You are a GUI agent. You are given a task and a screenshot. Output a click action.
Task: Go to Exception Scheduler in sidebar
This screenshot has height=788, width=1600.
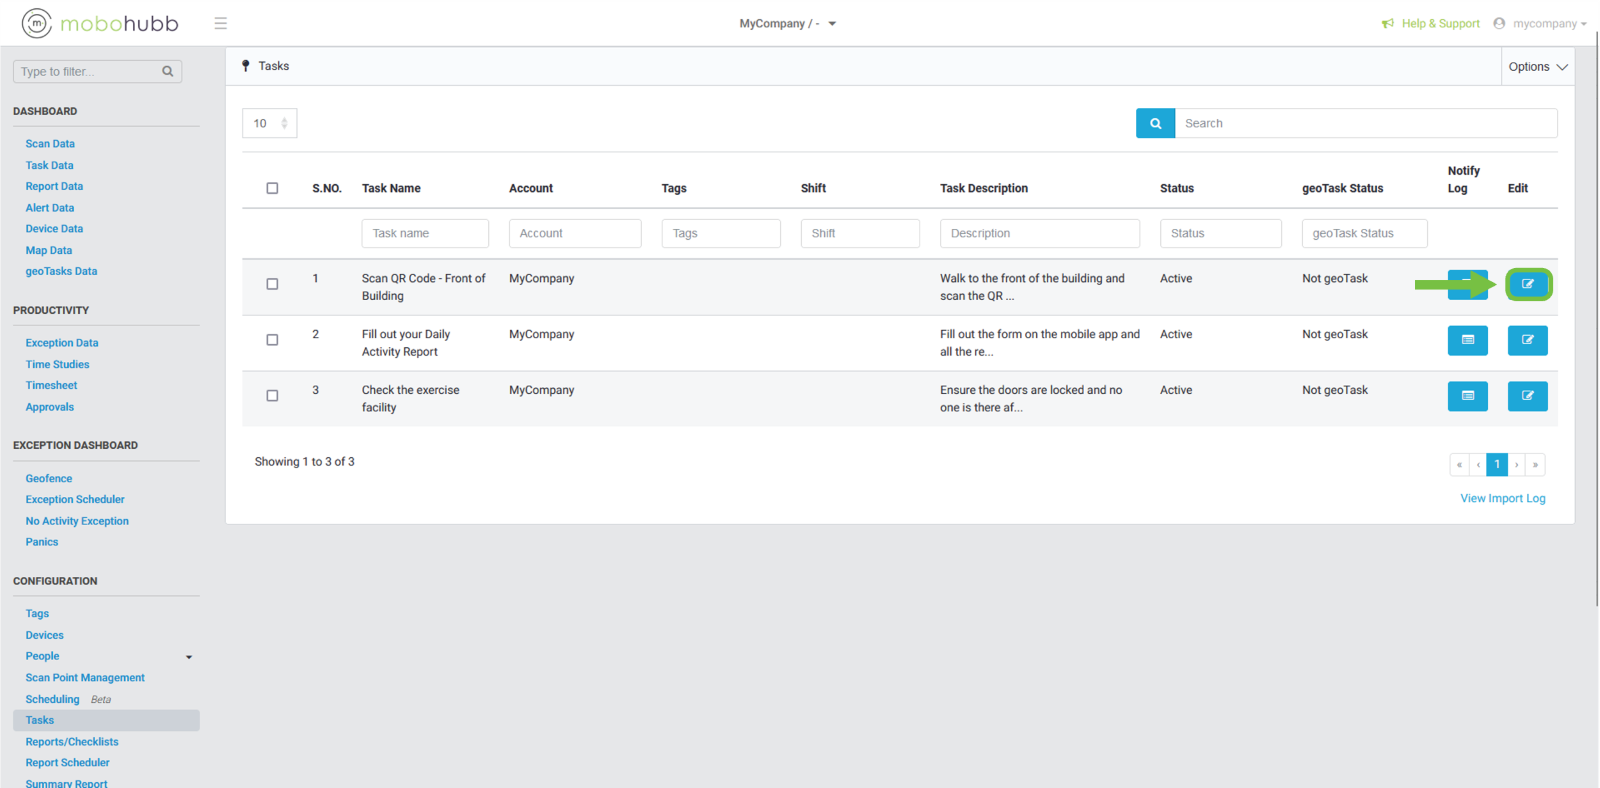75,500
